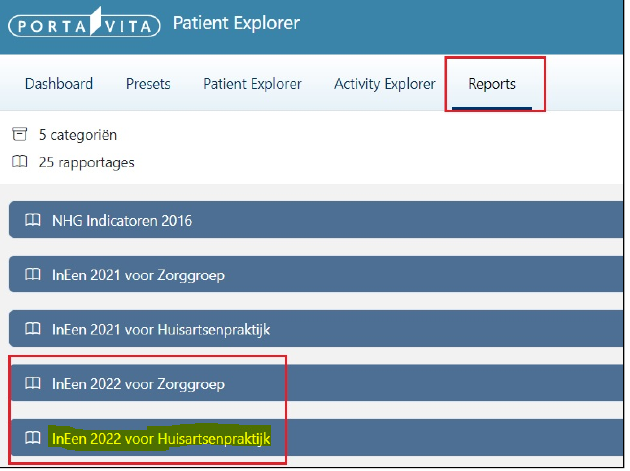Screen dimensions: 630x471
Task: Open the Presets tab
Action: point(148,84)
